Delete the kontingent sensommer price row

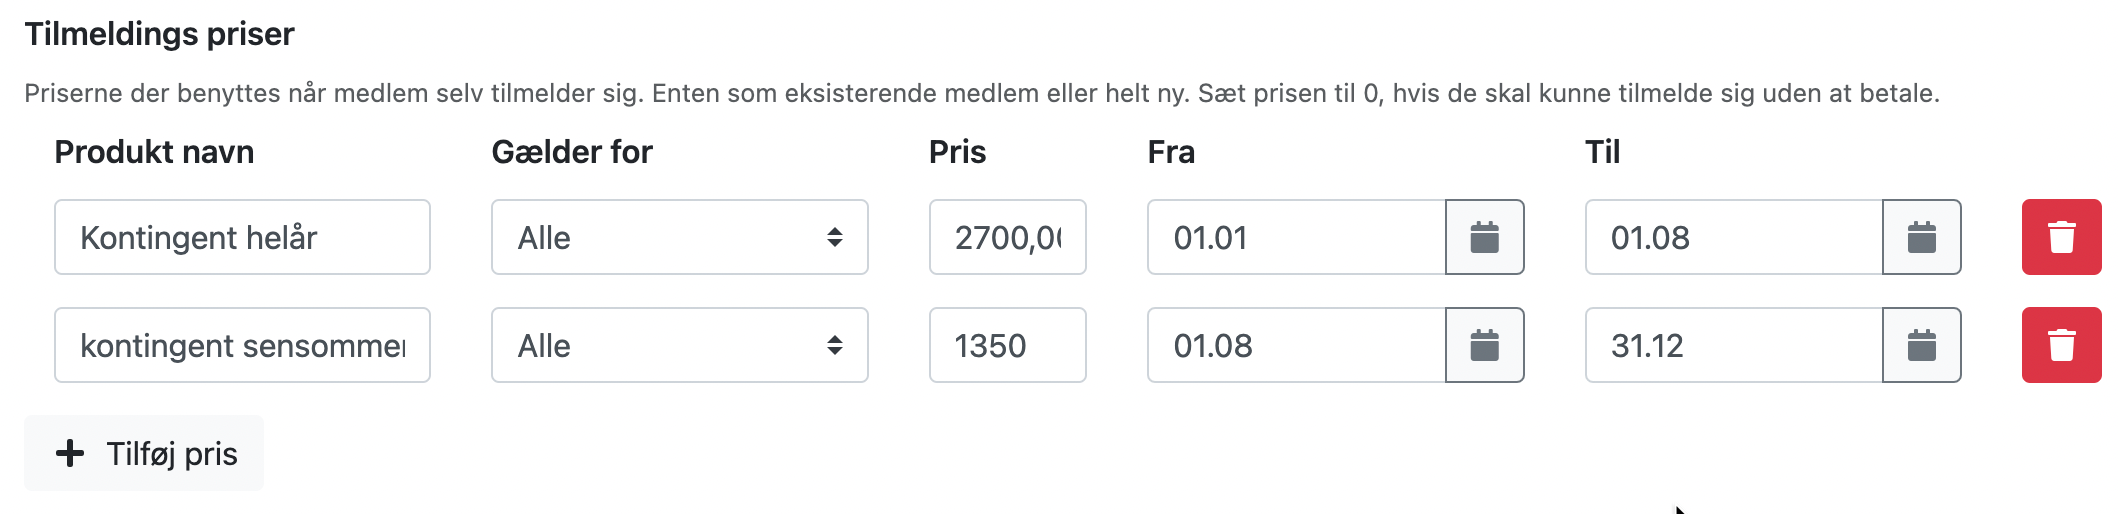click(2061, 346)
